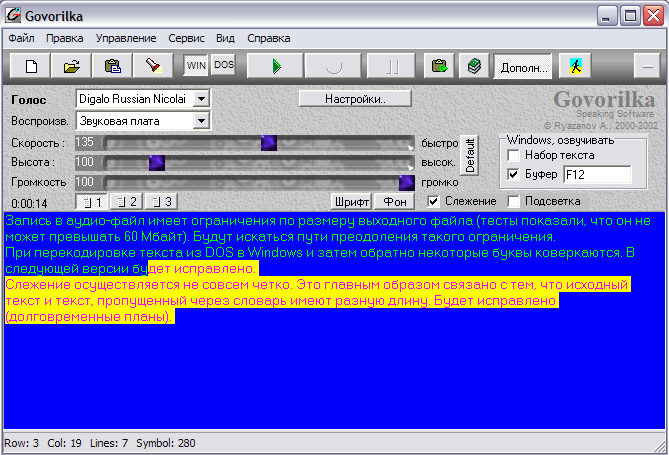Click the word "Слежение" in highlighted text

click(38, 285)
